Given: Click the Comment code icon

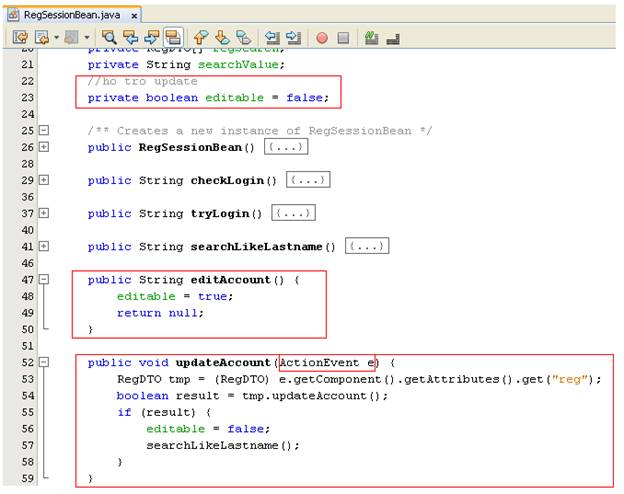Looking at the screenshot, I should pyautogui.click(x=393, y=39).
